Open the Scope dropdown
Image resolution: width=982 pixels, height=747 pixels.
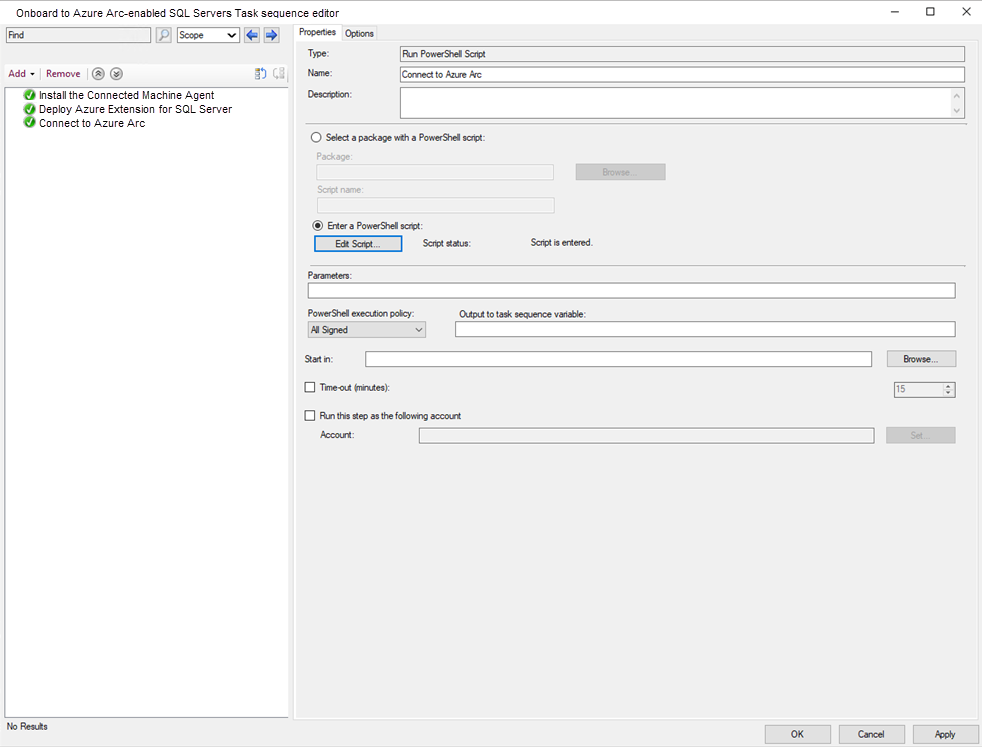[208, 35]
